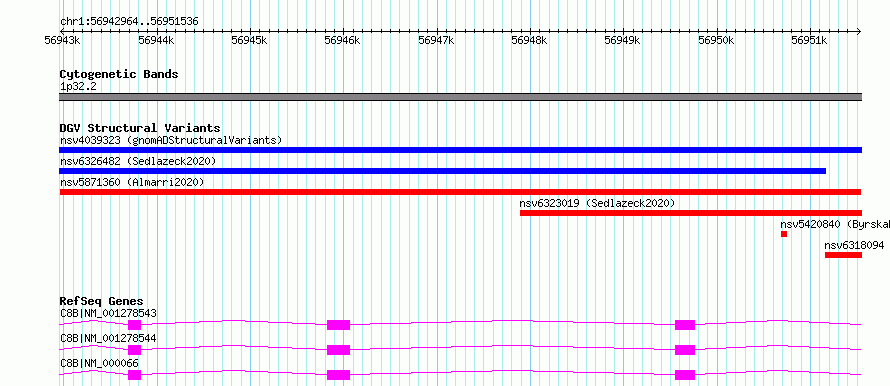Select the gray 1p32.2 cytoband bar
This screenshot has width=890, height=386.
click(x=460, y=97)
